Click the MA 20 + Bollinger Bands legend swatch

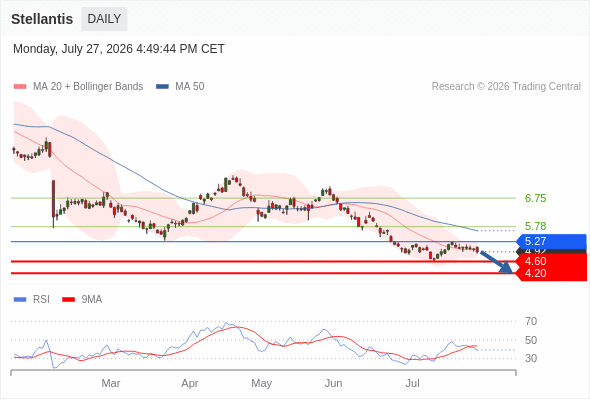point(20,87)
